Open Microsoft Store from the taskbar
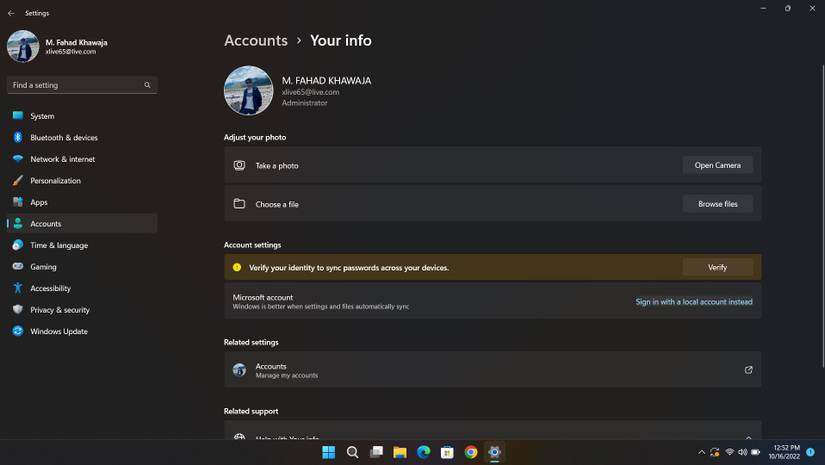Image resolution: width=825 pixels, height=465 pixels. point(447,452)
